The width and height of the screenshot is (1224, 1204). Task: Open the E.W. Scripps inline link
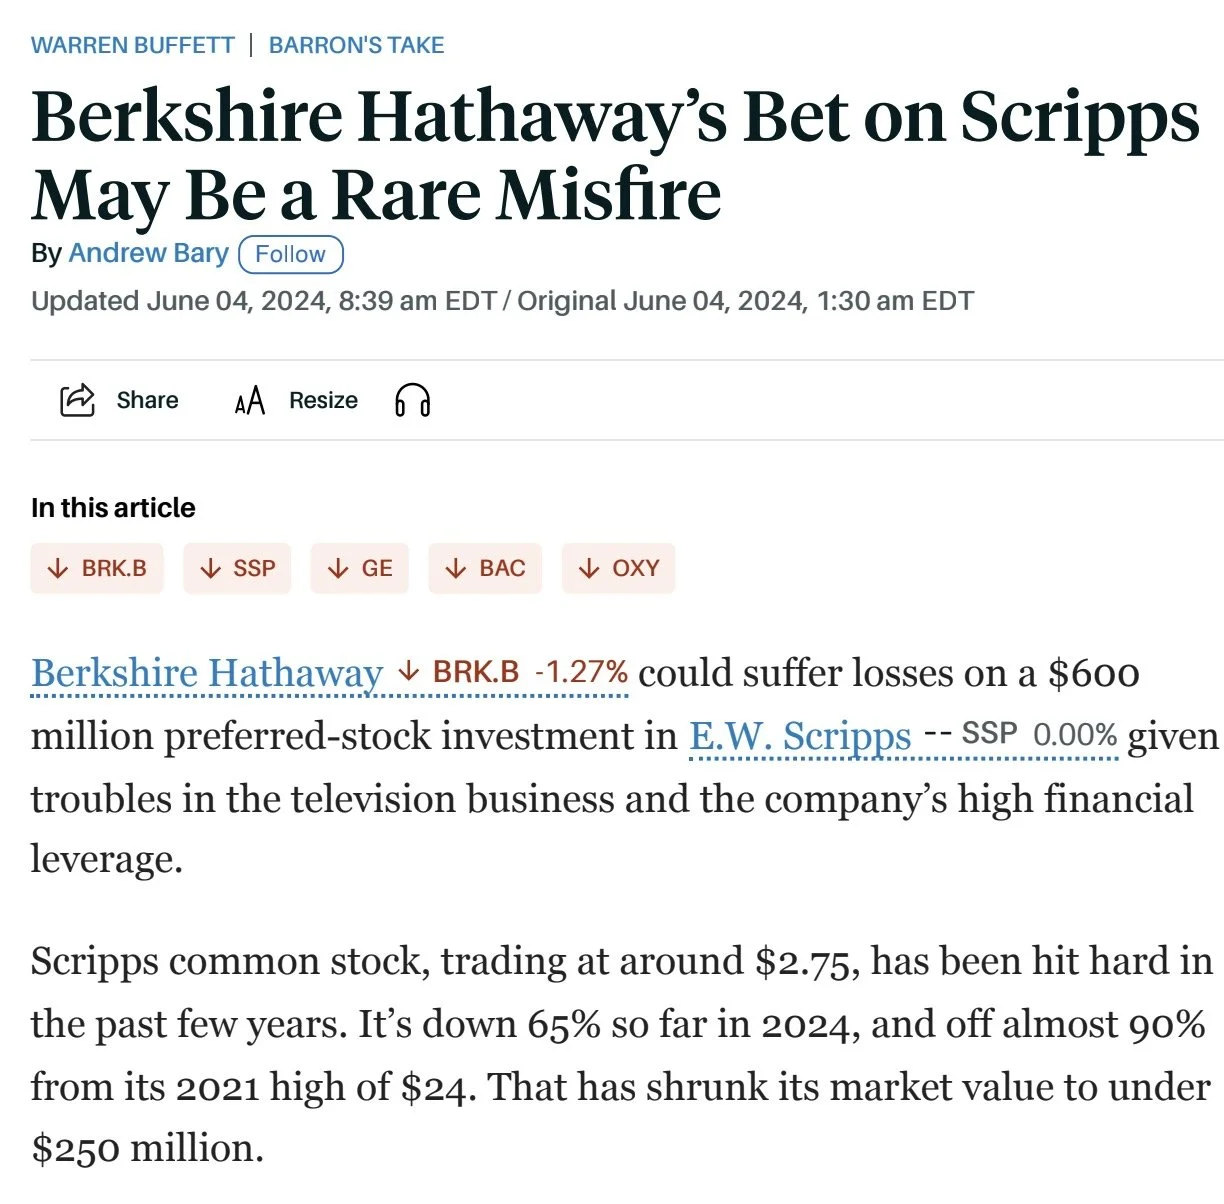(800, 736)
